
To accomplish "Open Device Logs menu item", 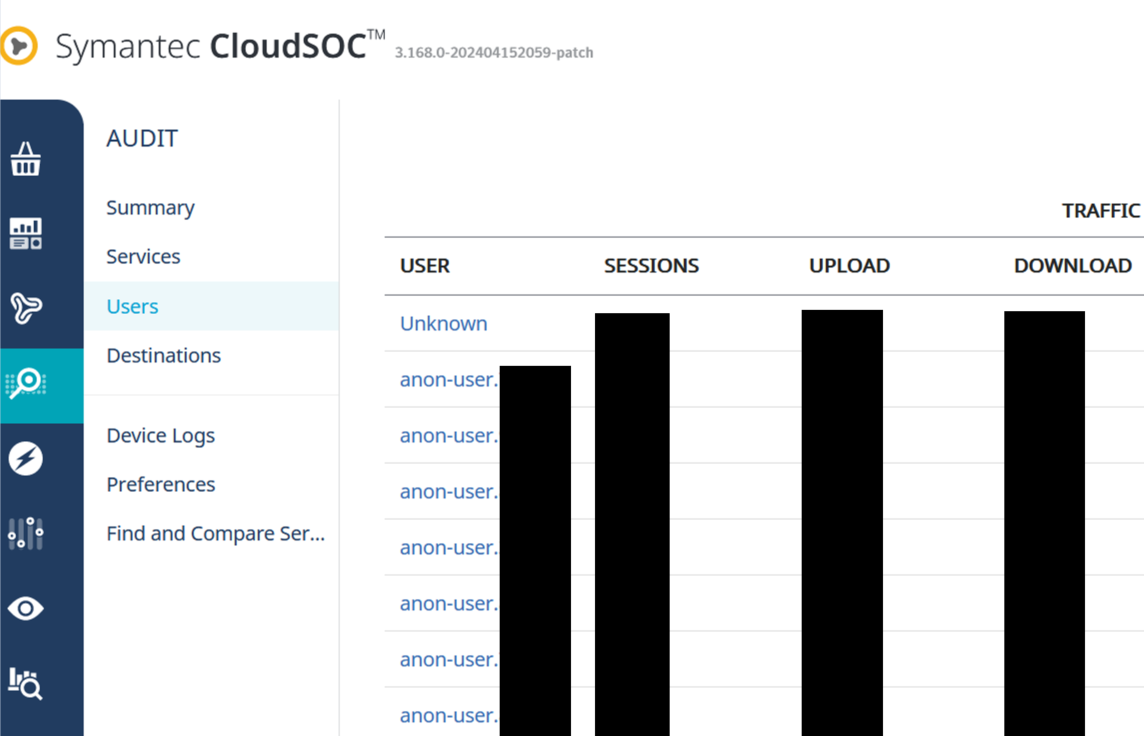I will [160, 436].
